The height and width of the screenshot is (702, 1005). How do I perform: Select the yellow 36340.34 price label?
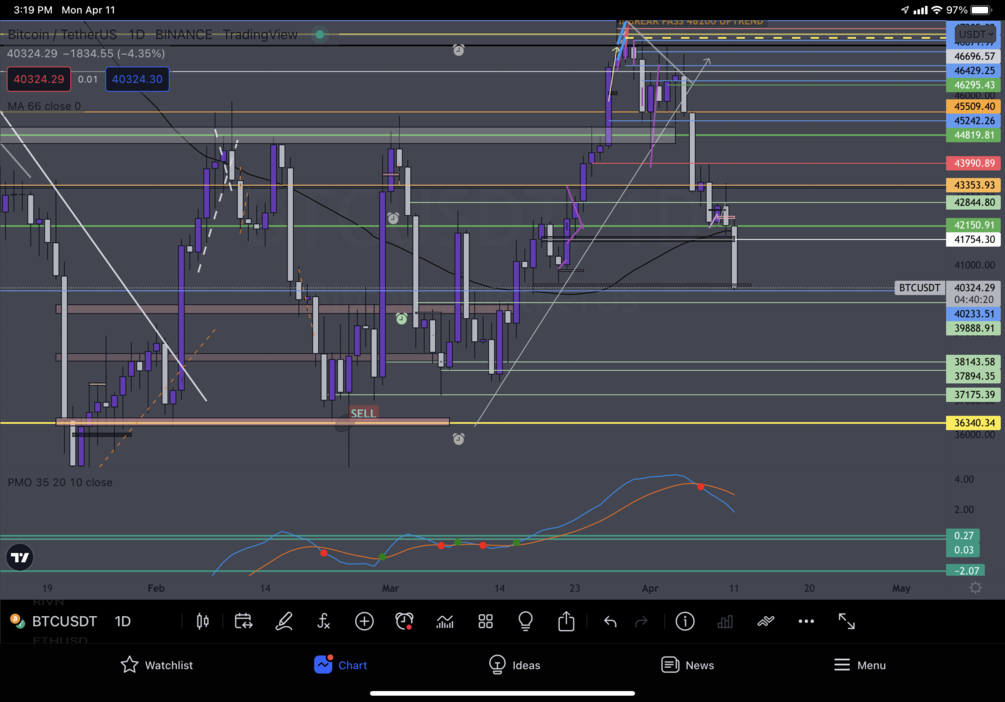[974, 422]
